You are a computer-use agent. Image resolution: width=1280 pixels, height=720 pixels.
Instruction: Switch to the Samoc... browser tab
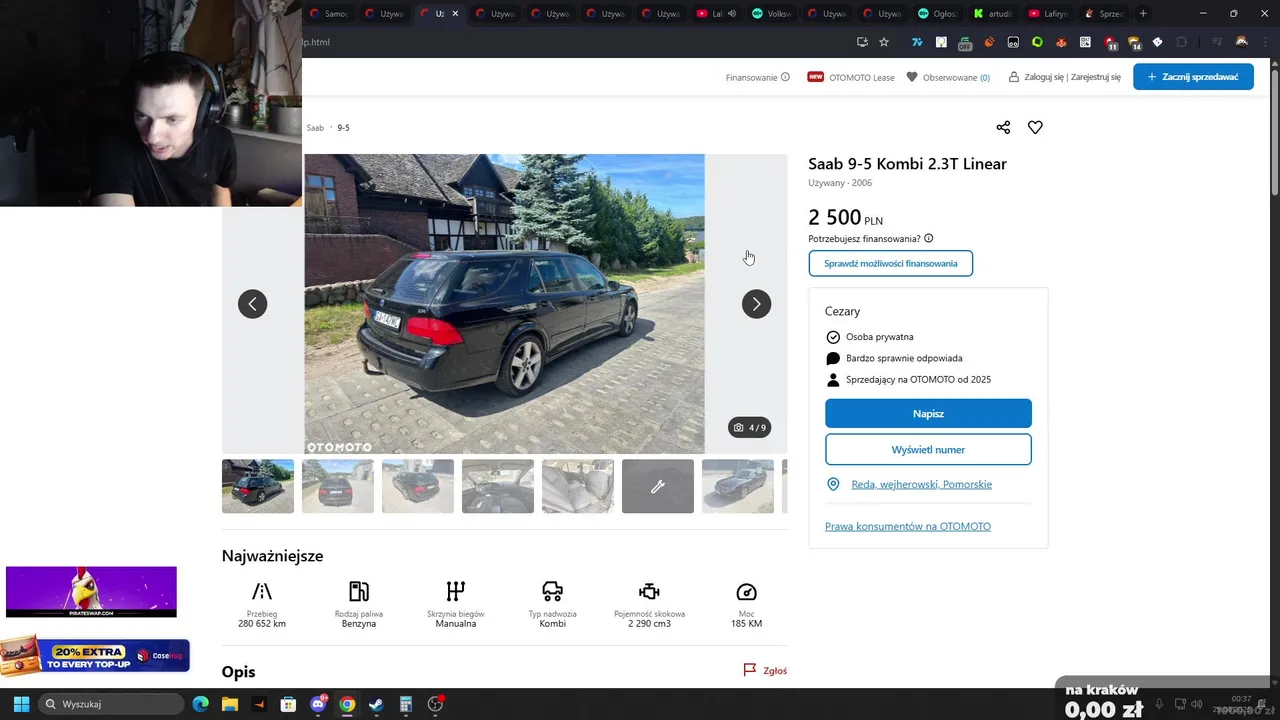click(x=330, y=13)
